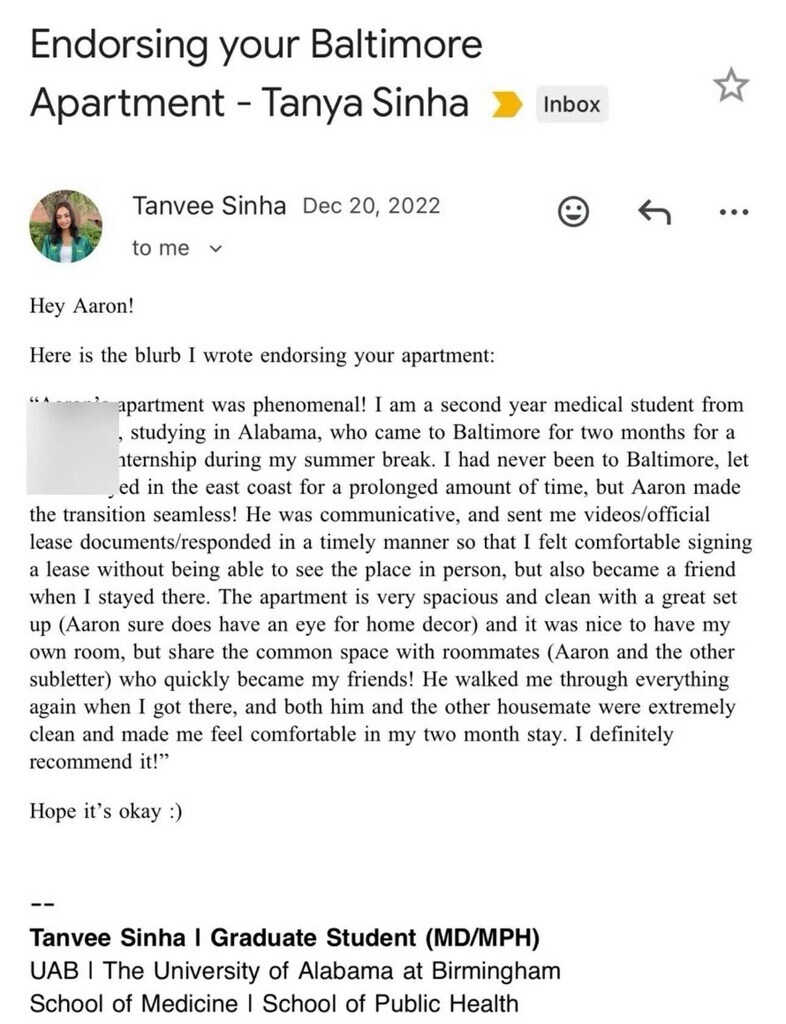
Task: Click the Inbox label tag
Action: click(571, 104)
